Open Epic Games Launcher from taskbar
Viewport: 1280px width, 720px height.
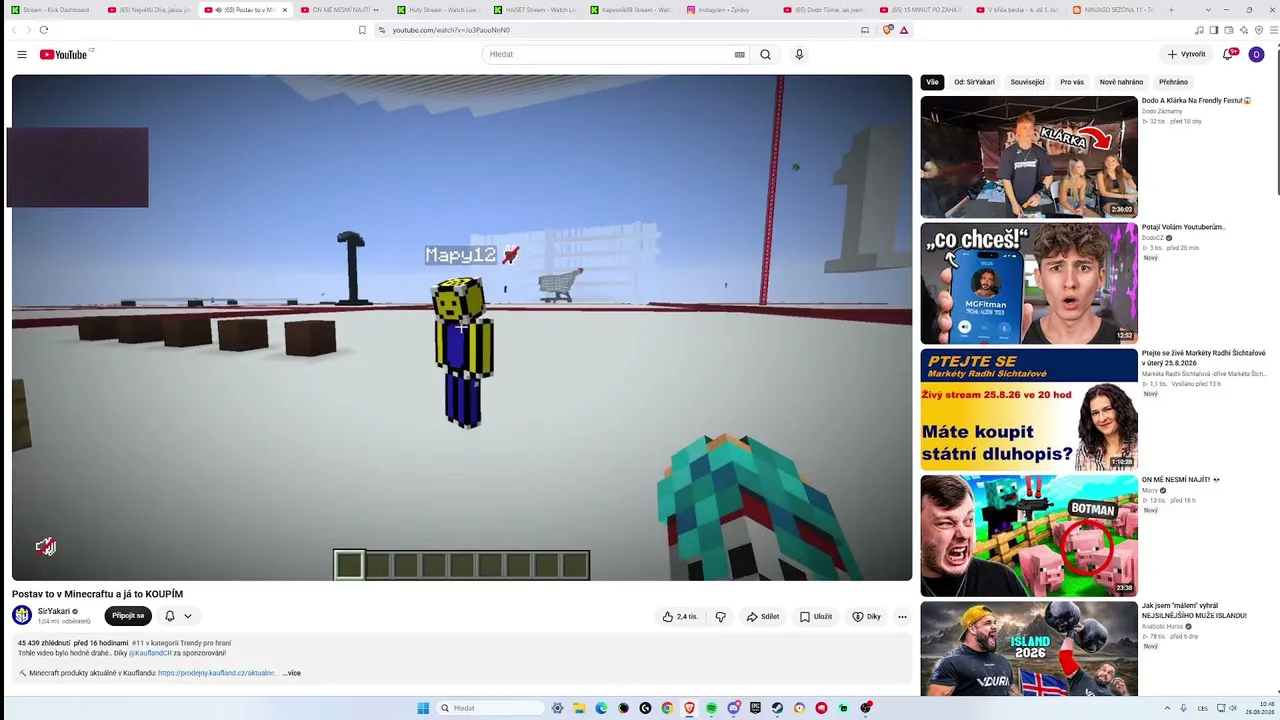755,708
